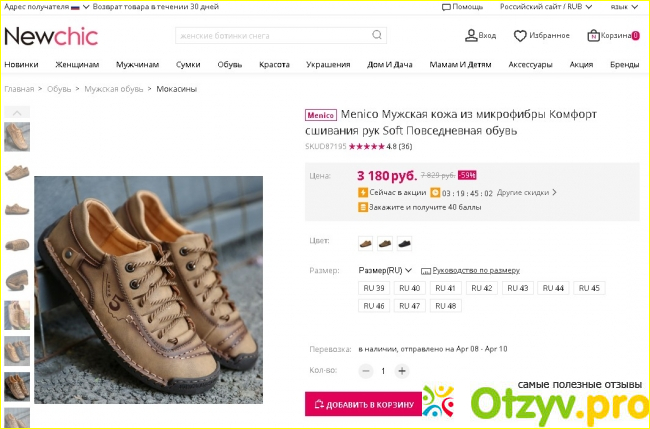Open the account login icon

tap(471, 36)
